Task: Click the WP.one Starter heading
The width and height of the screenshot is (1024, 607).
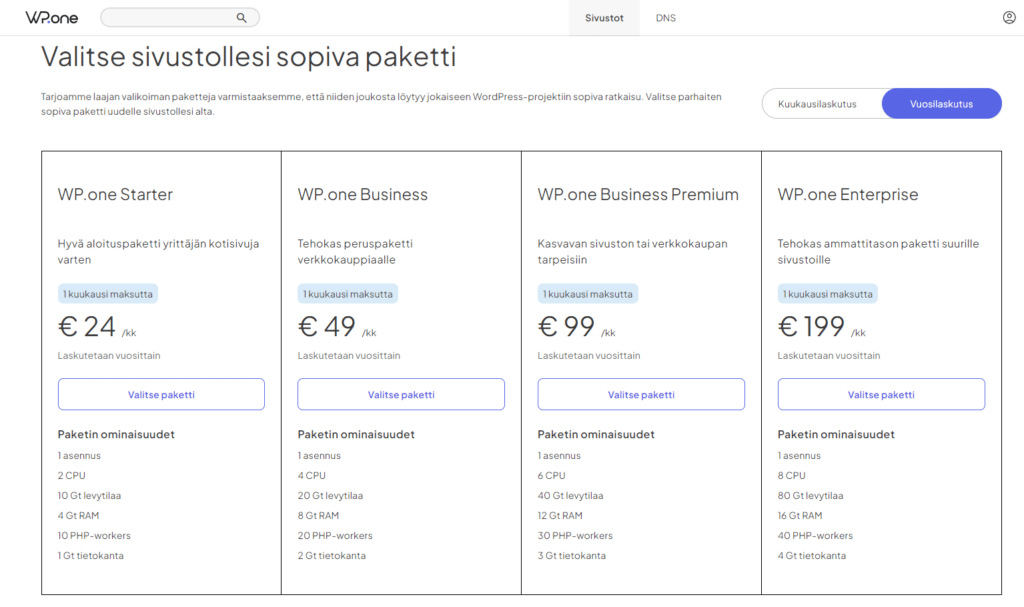Action: point(115,195)
